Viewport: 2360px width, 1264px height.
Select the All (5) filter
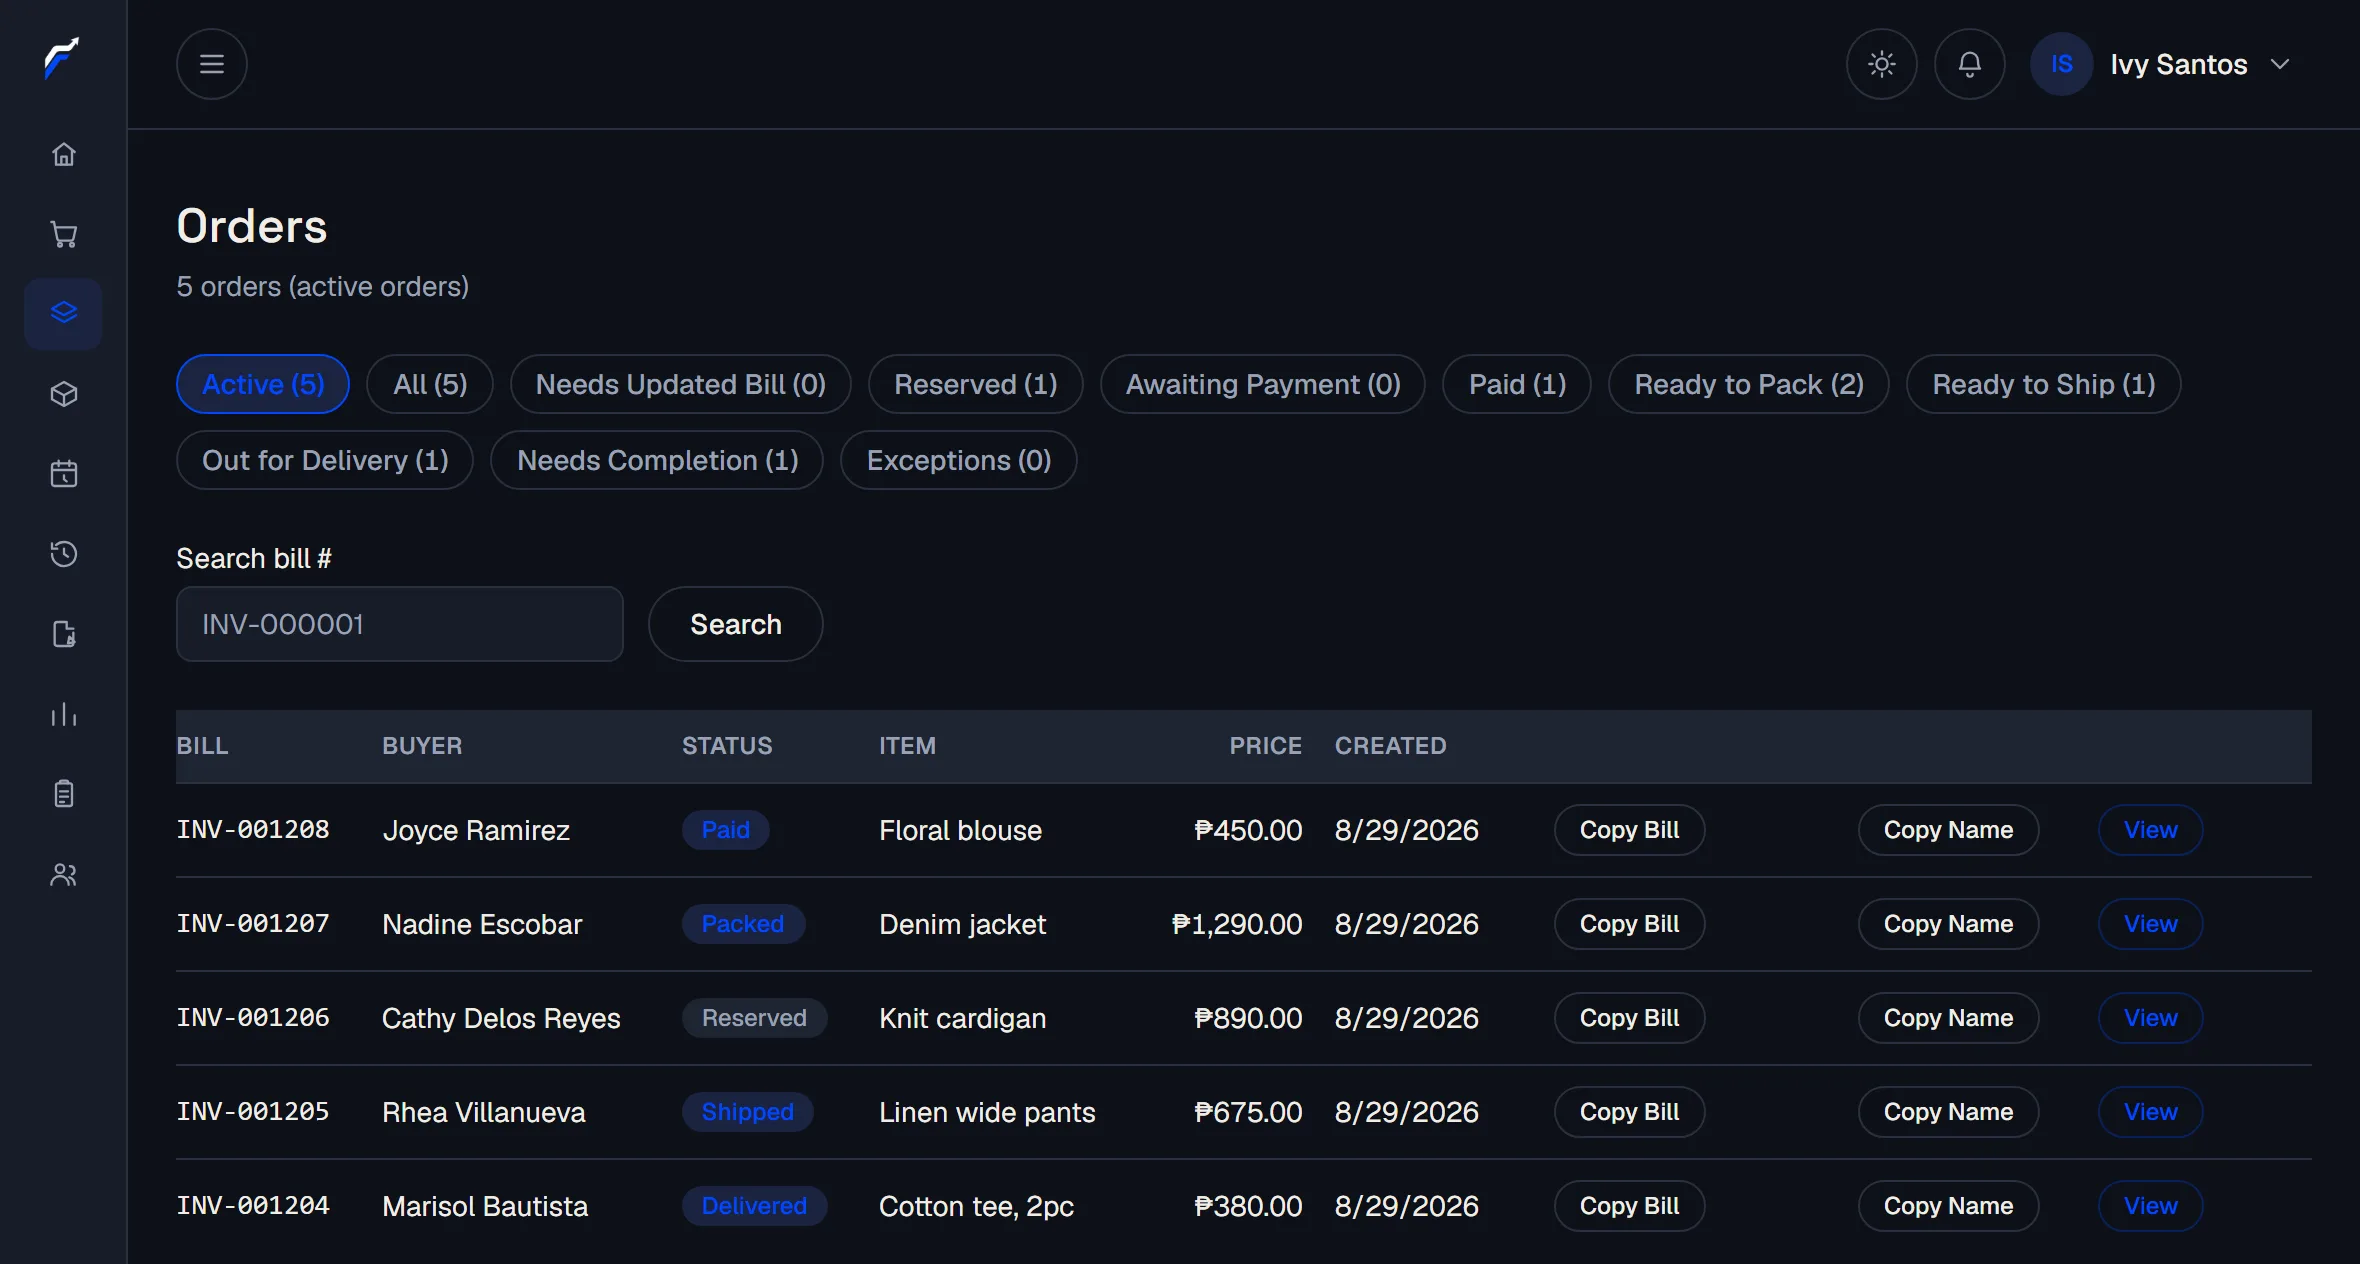pyautogui.click(x=430, y=384)
